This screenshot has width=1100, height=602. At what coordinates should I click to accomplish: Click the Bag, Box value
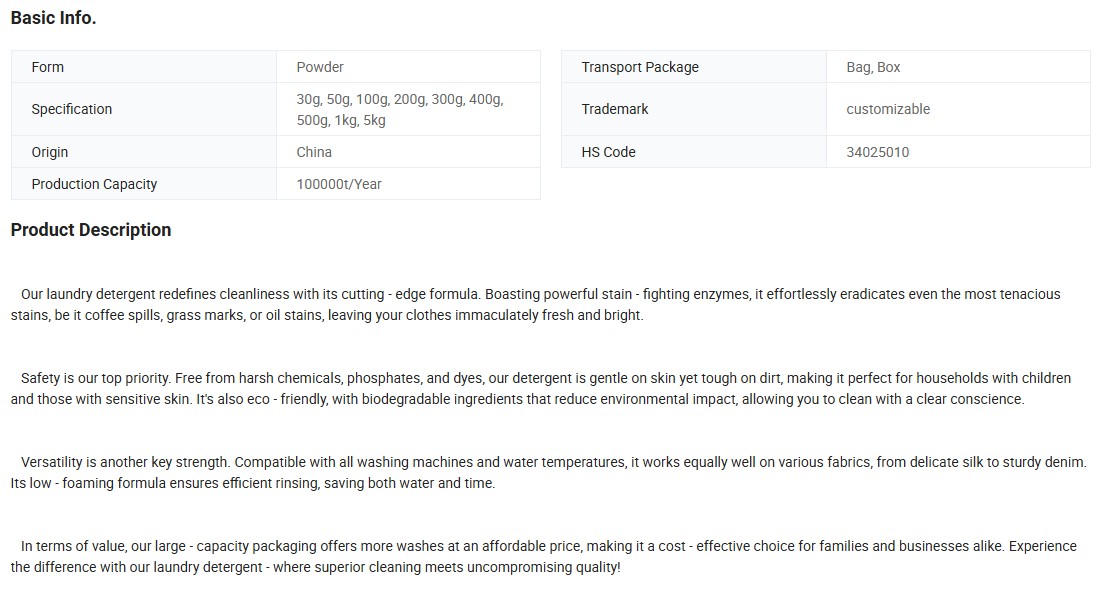pos(873,67)
